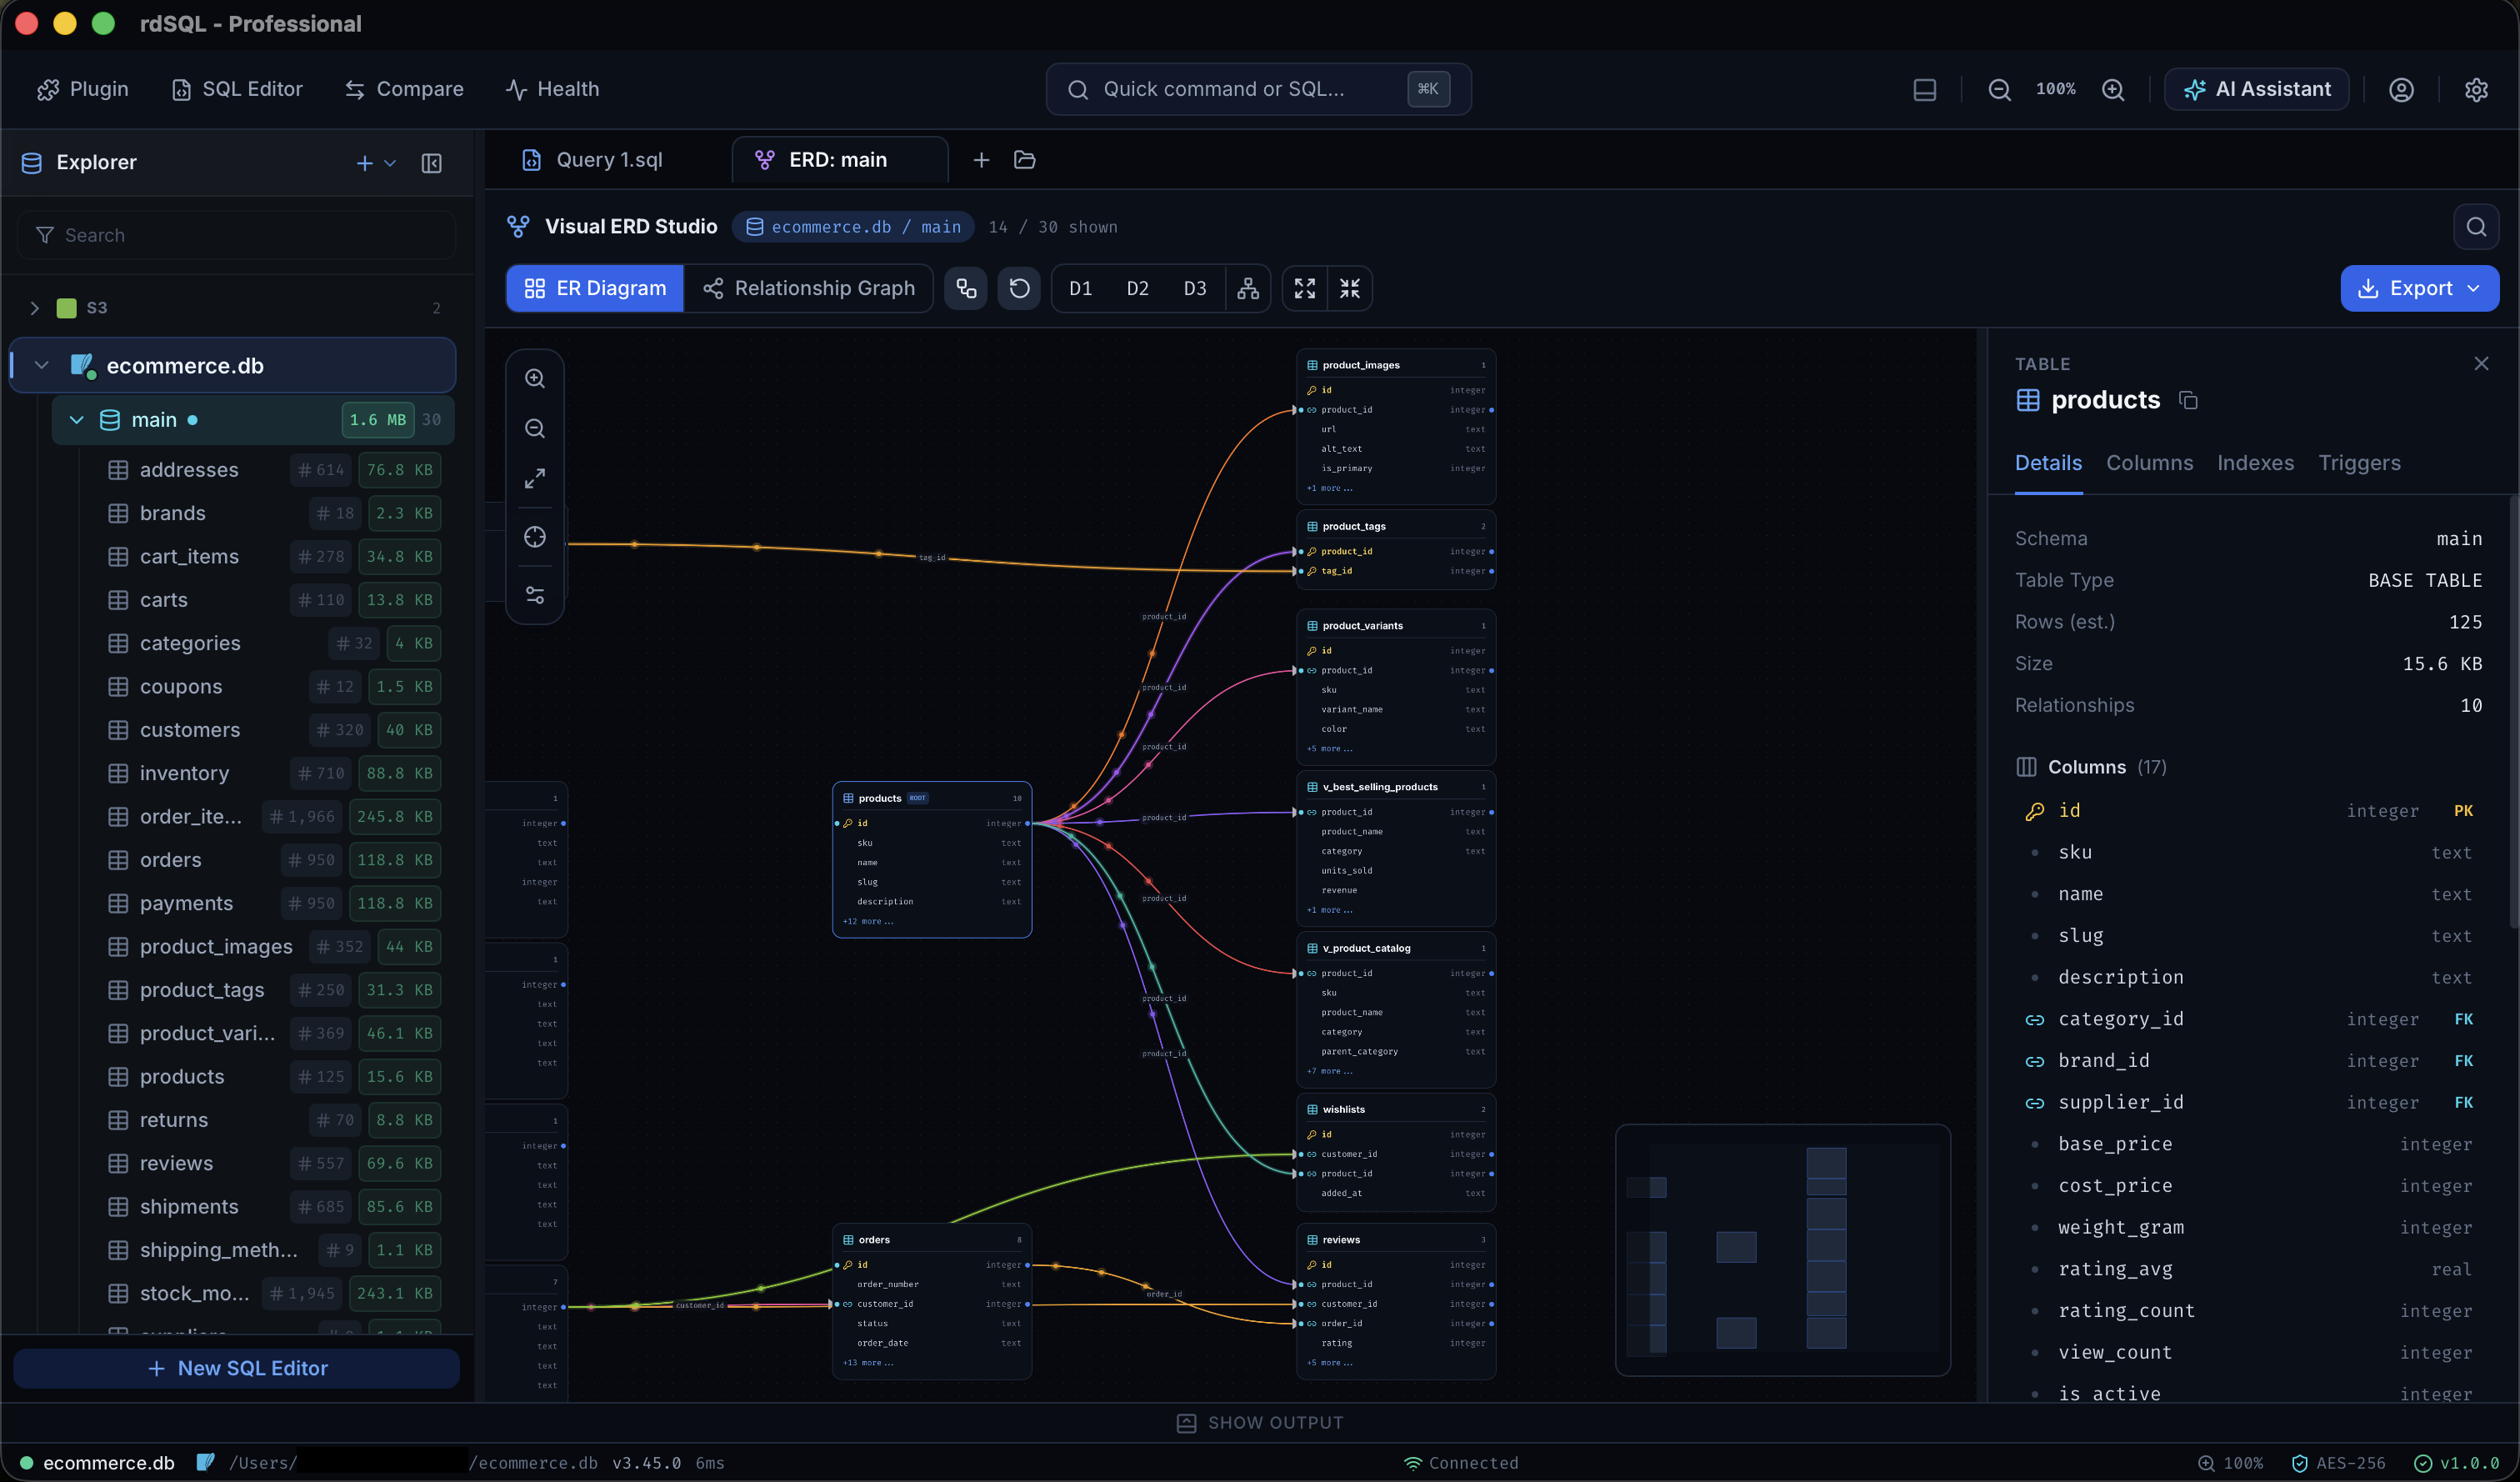2520x1482 pixels.
Task: Open the SQL Editor menu item
Action: 237,89
